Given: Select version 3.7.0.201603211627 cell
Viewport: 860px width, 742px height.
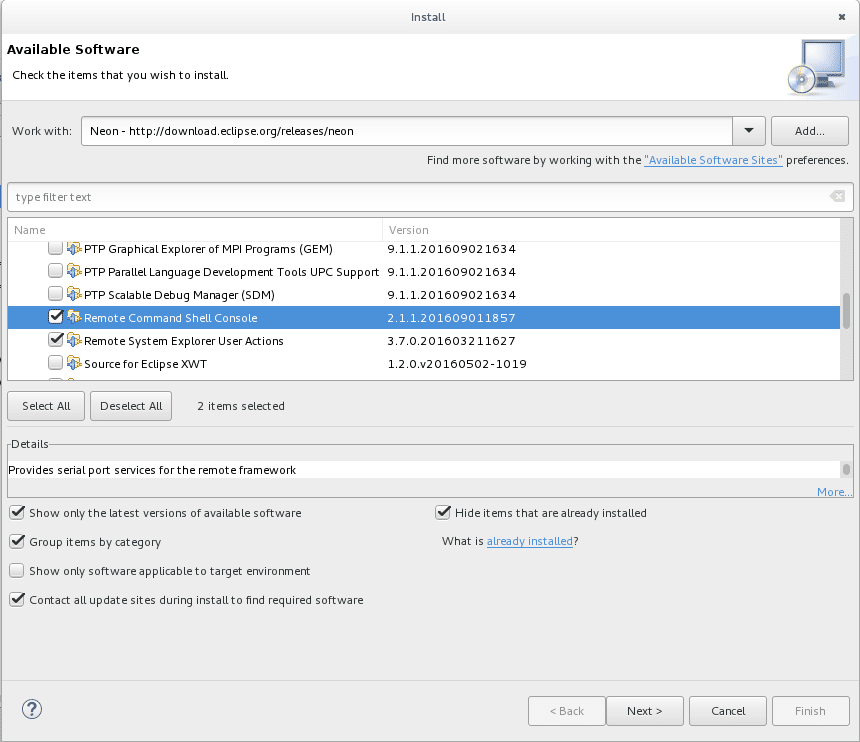Looking at the screenshot, I should coord(451,341).
